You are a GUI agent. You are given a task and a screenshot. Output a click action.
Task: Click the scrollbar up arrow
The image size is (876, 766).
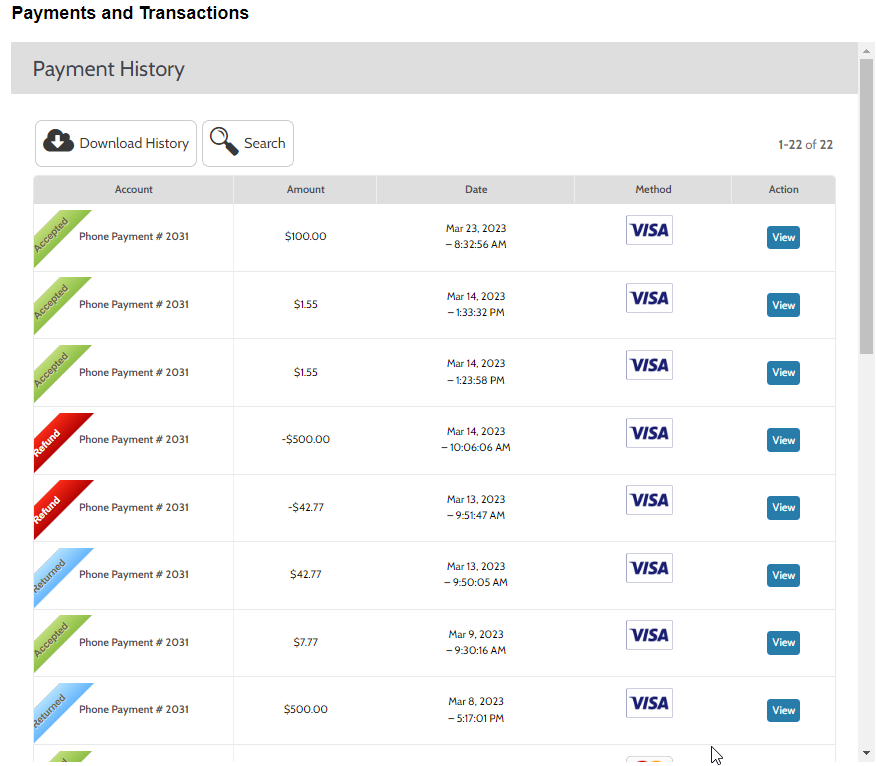(x=866, y=50)
